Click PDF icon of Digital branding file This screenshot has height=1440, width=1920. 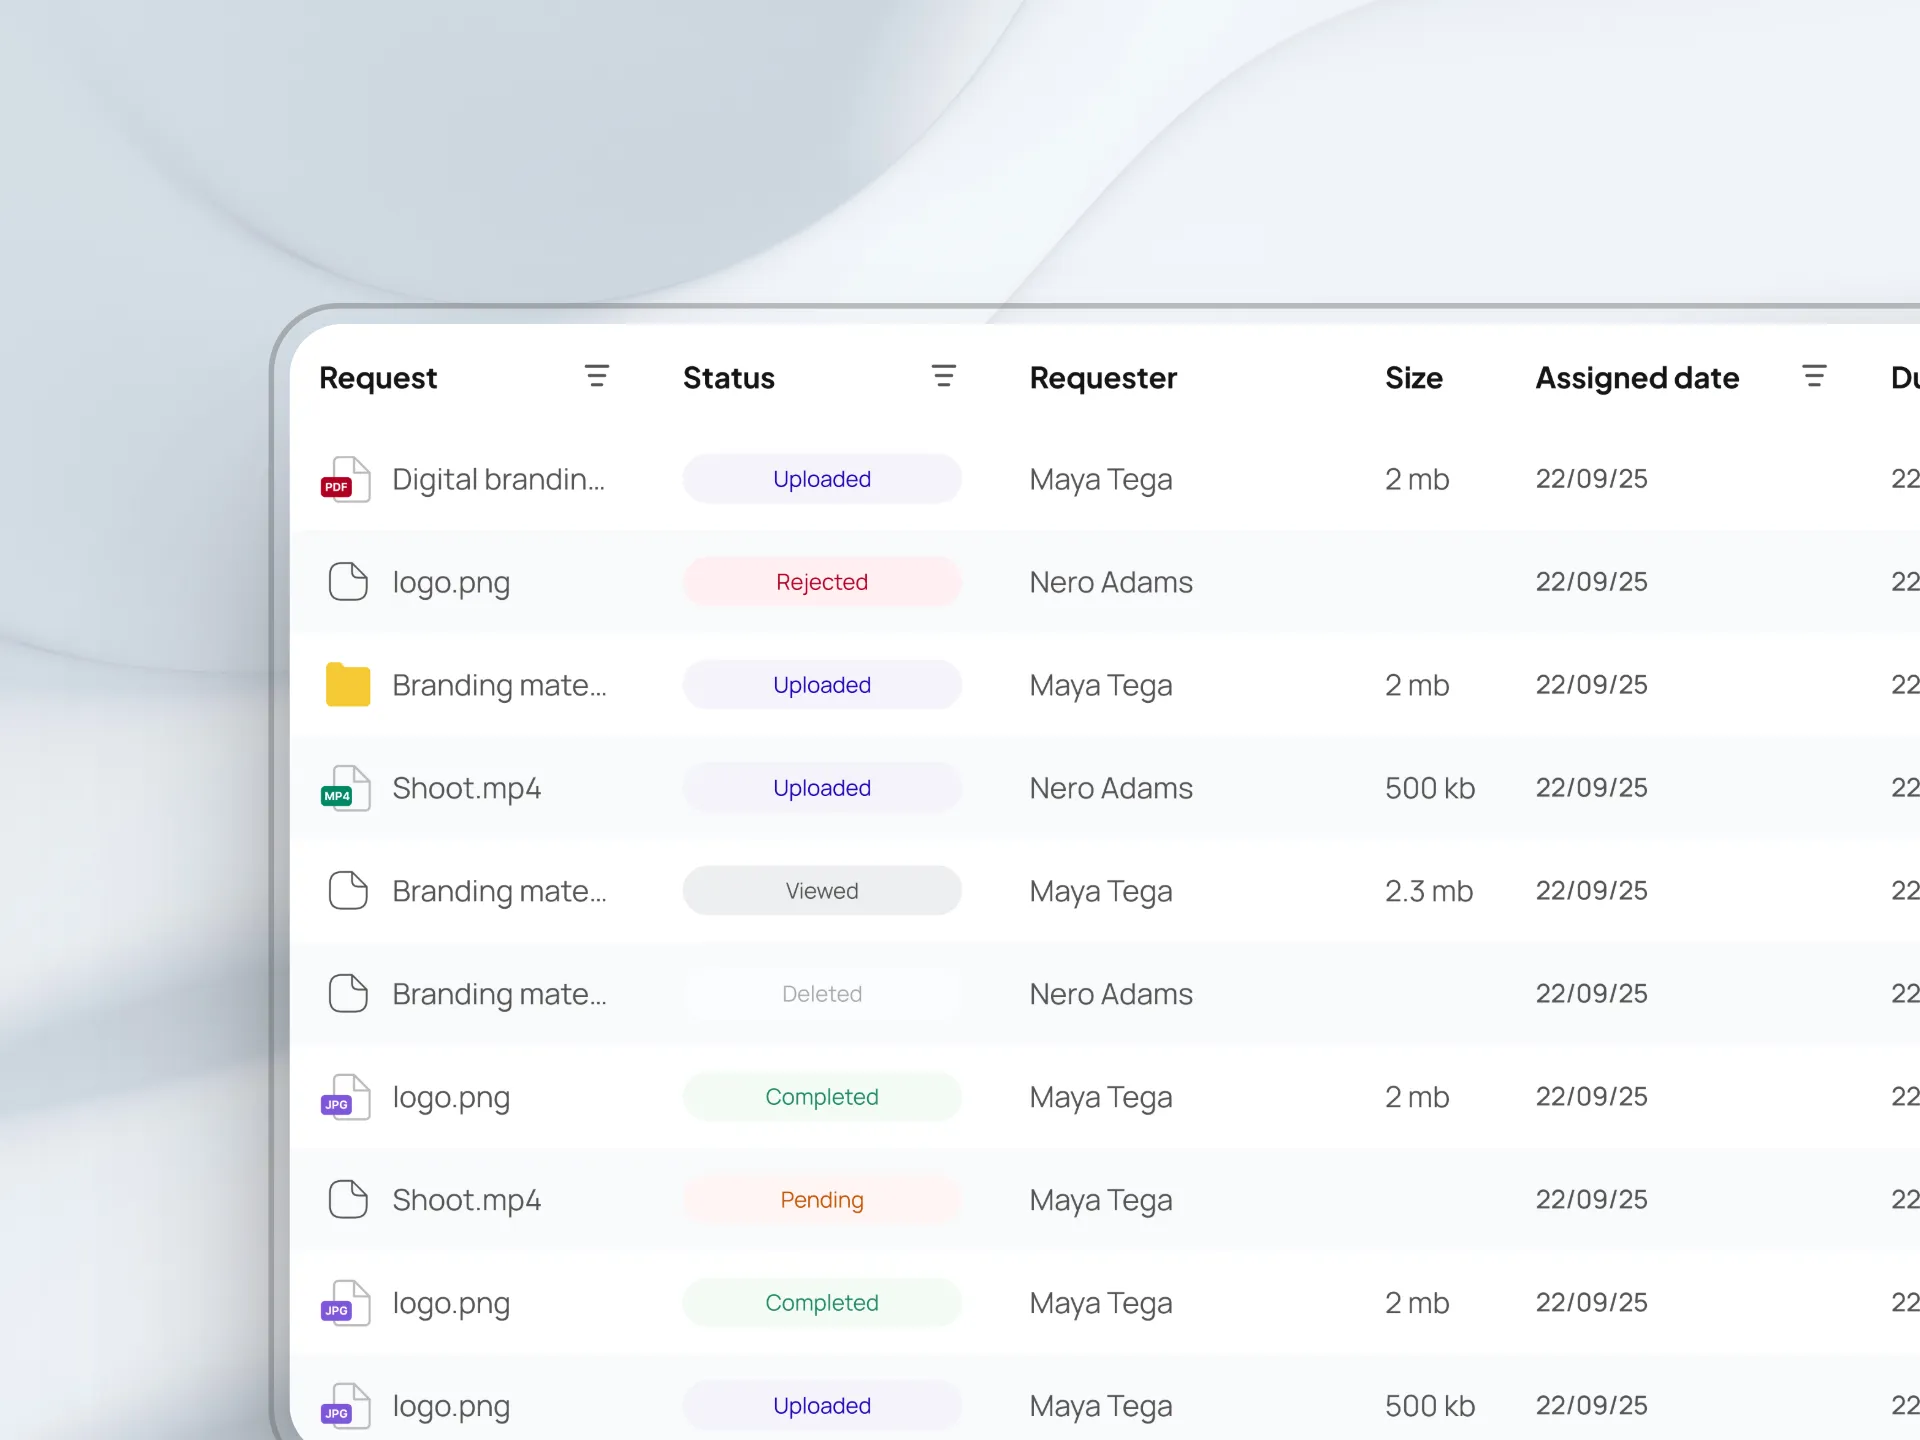(346, 480)
